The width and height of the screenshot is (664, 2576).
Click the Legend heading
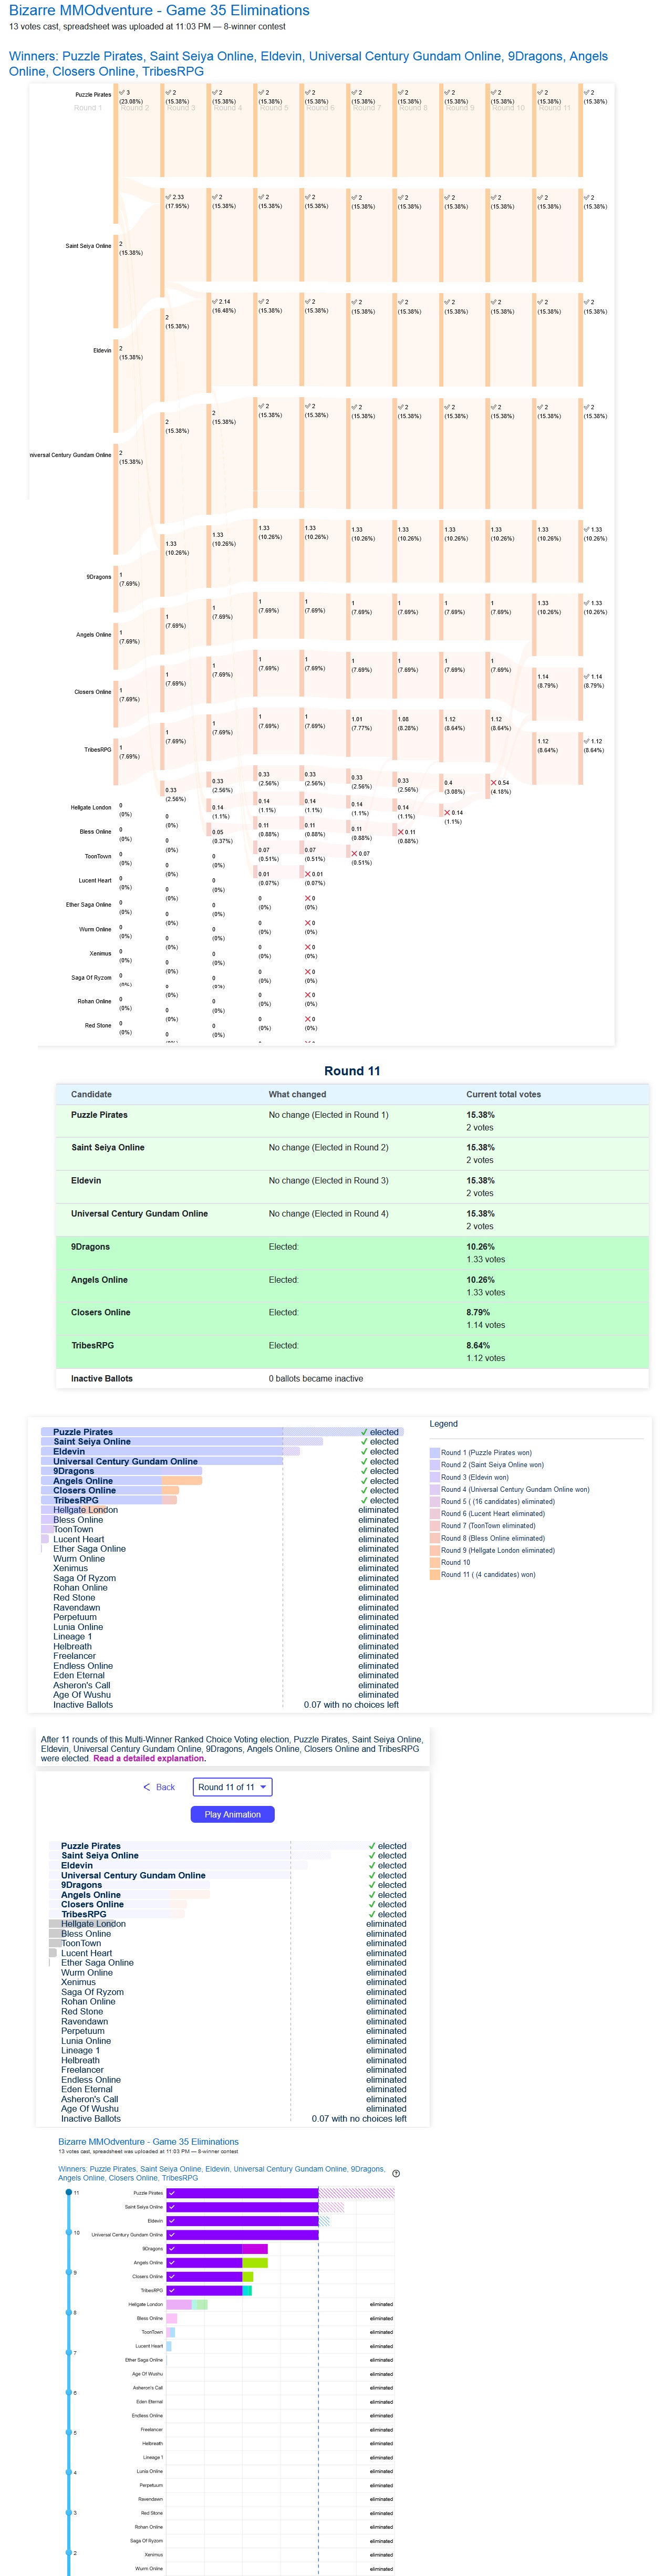pos(443,1424)
